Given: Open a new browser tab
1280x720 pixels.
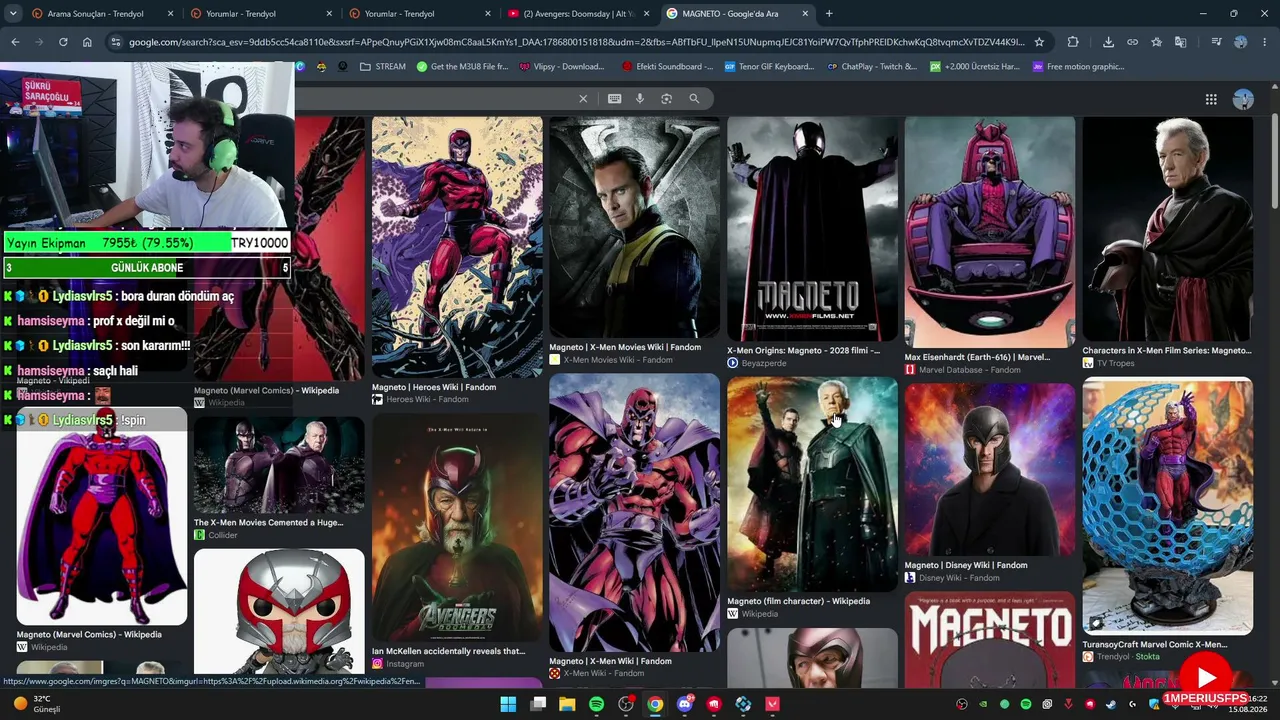Looking at the screenshot, I should (829, 14).
